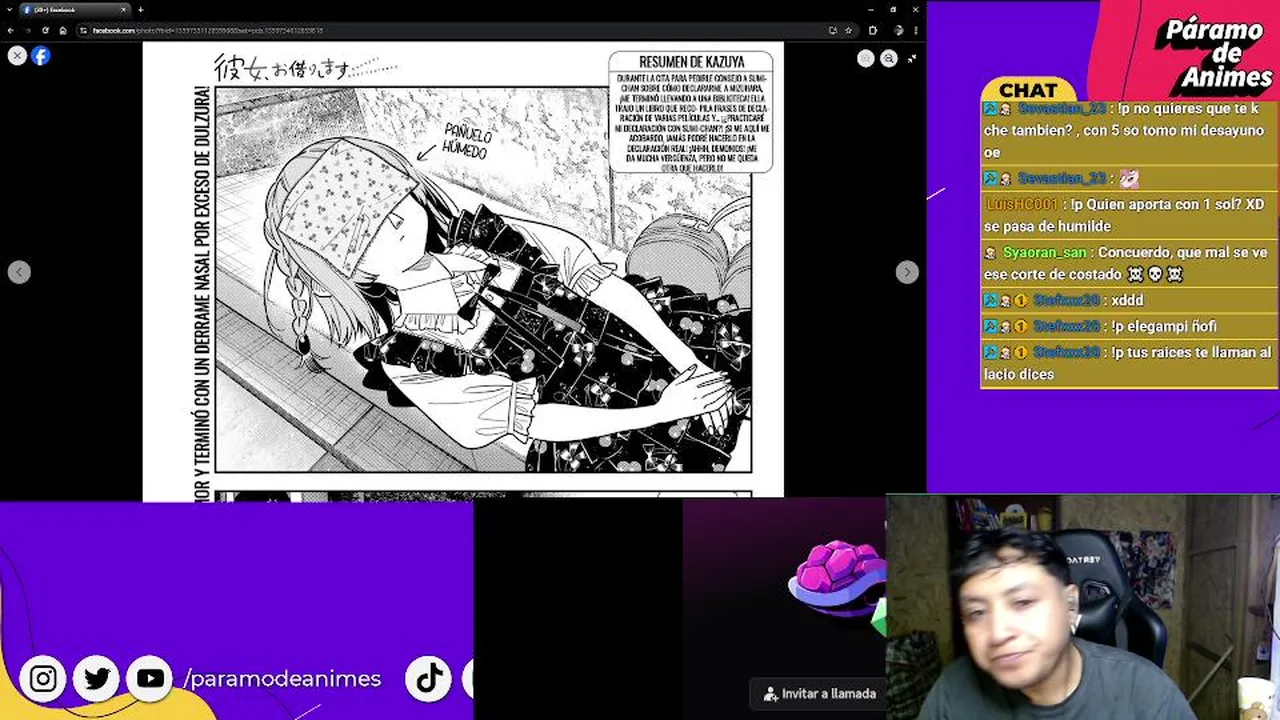Click skull emojis in Syaoran_san message

click(x=1155, y=274)
